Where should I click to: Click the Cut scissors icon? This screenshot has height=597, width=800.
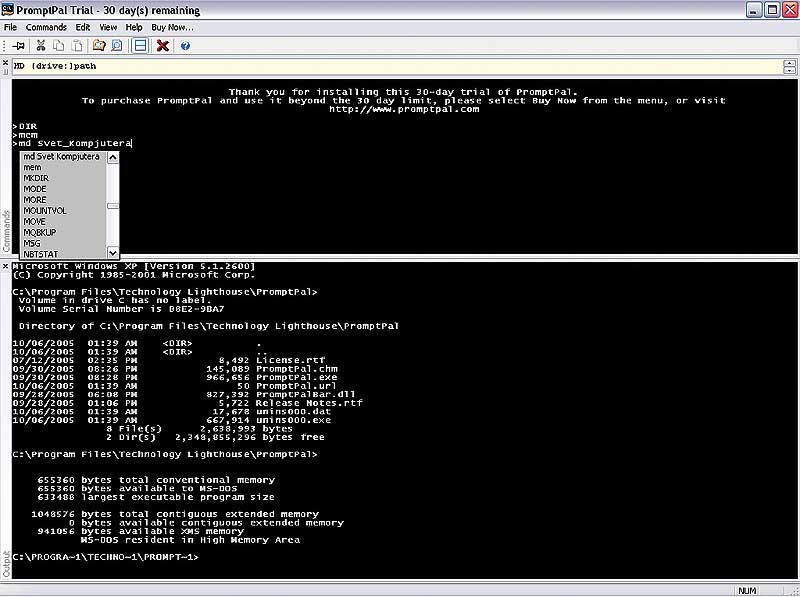(x=41, y=46)
